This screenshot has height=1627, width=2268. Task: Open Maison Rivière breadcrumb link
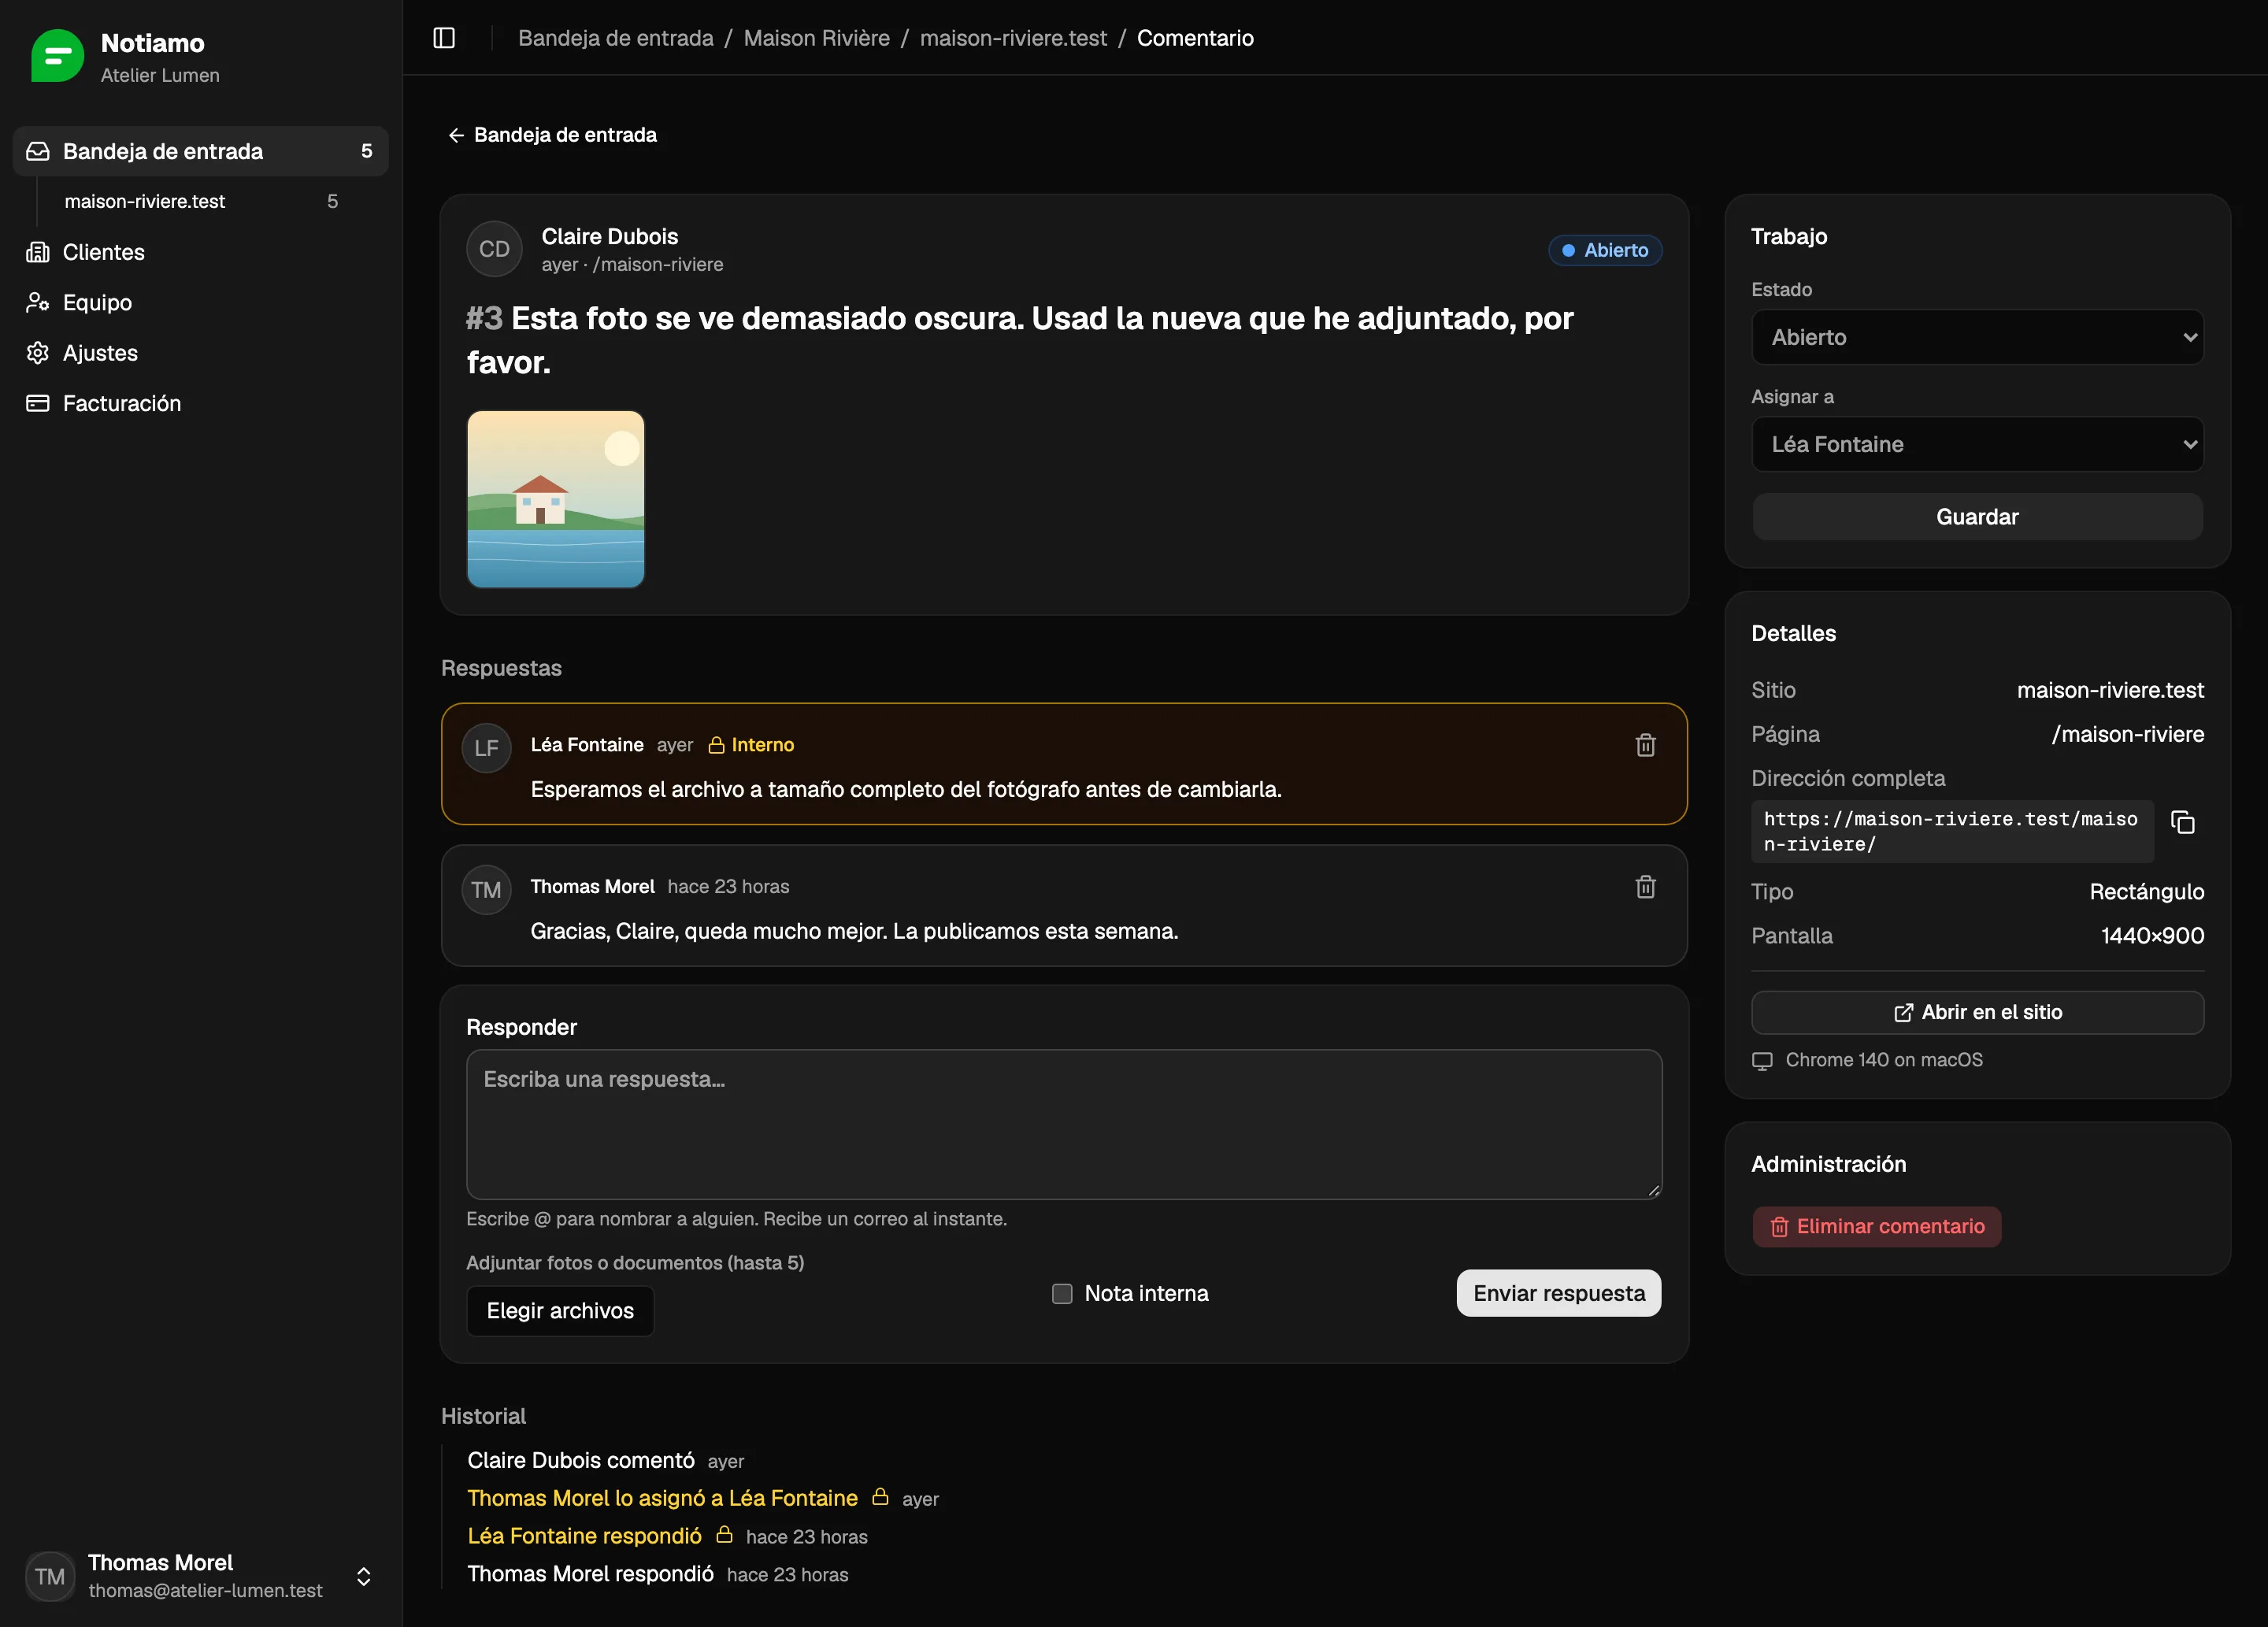click(x=816, y=38)
